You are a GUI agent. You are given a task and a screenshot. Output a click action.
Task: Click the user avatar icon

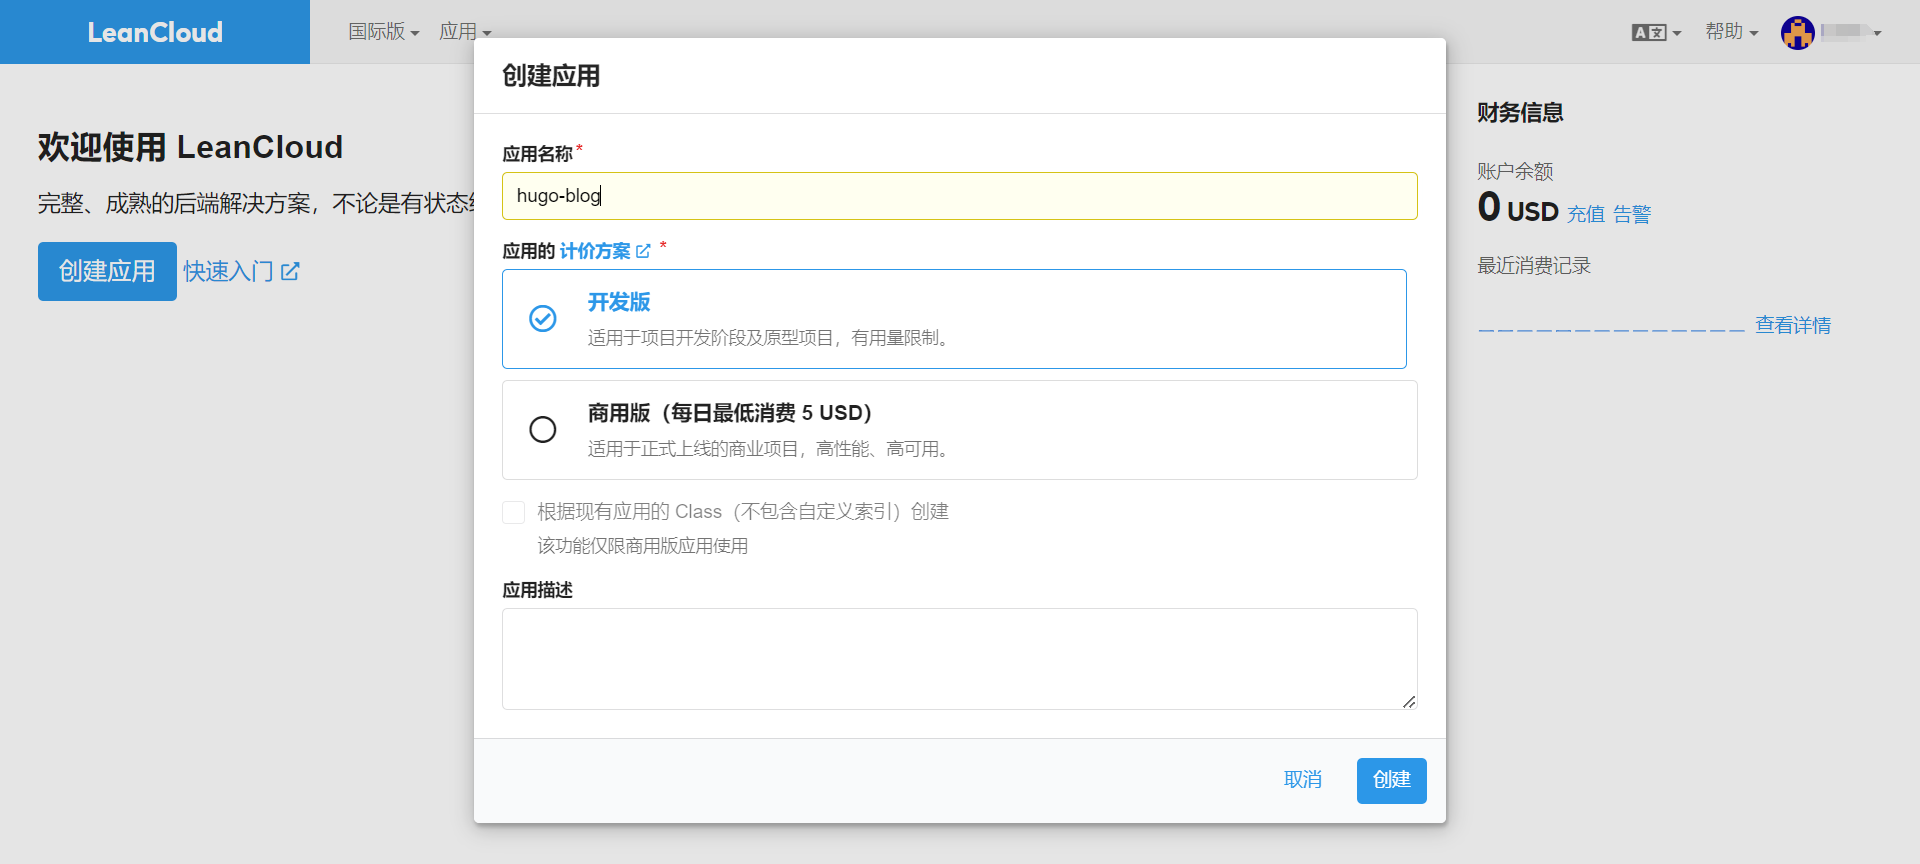(1797, 33)
